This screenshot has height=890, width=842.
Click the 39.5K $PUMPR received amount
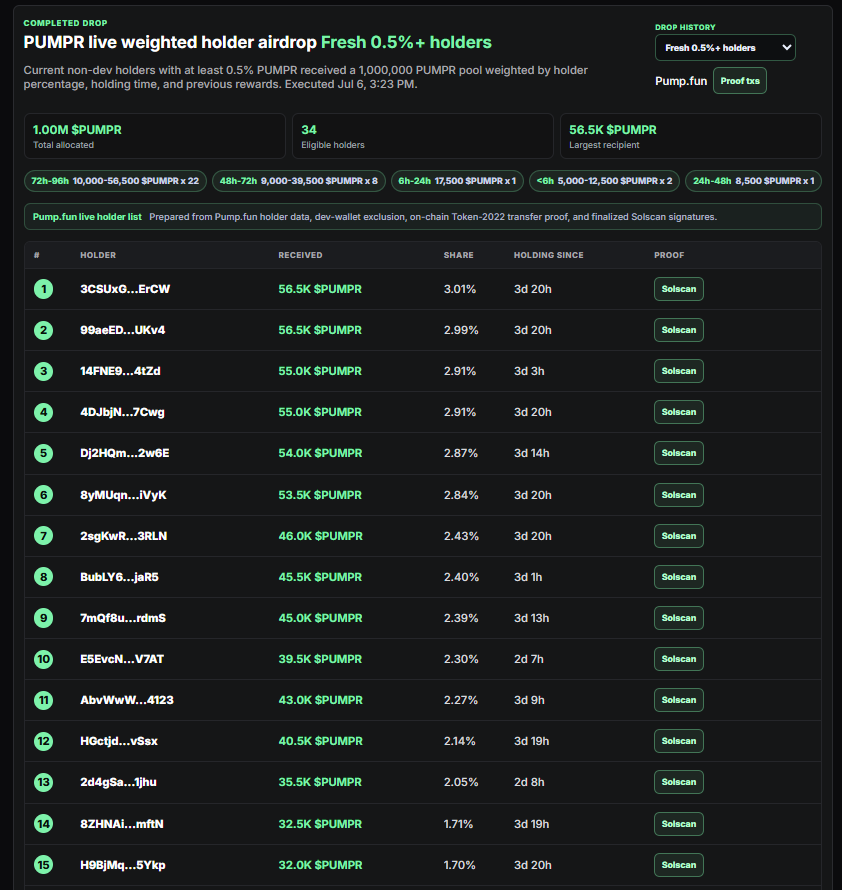point(320,659)
